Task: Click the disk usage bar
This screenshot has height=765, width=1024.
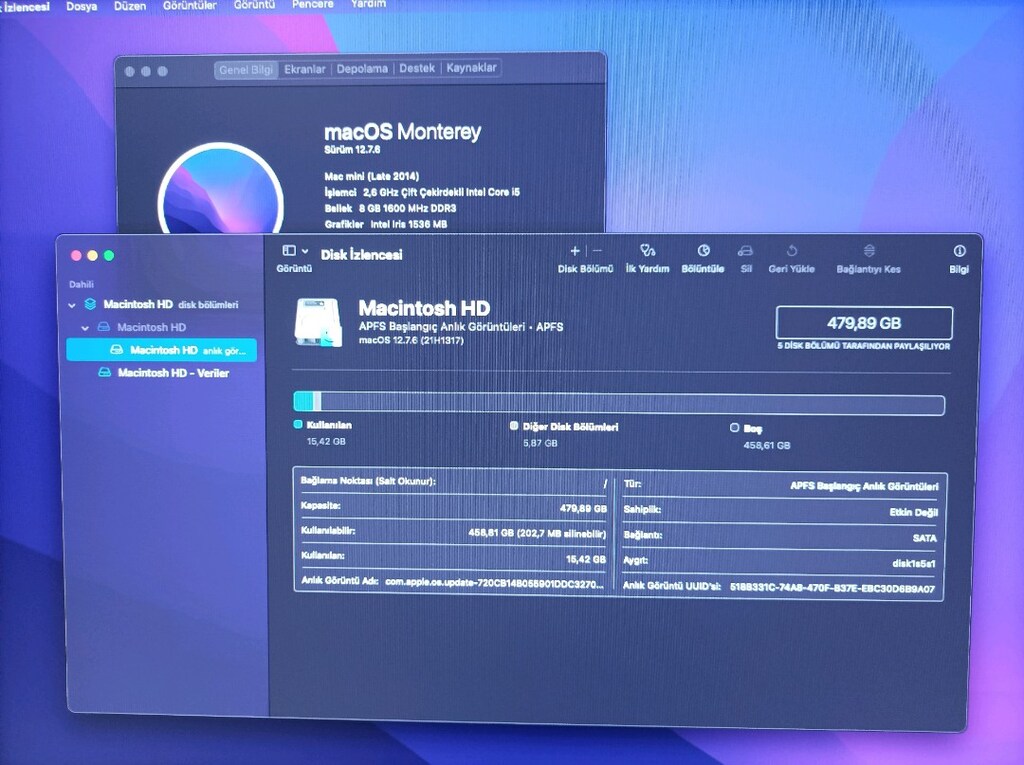Action: (619, 402)
